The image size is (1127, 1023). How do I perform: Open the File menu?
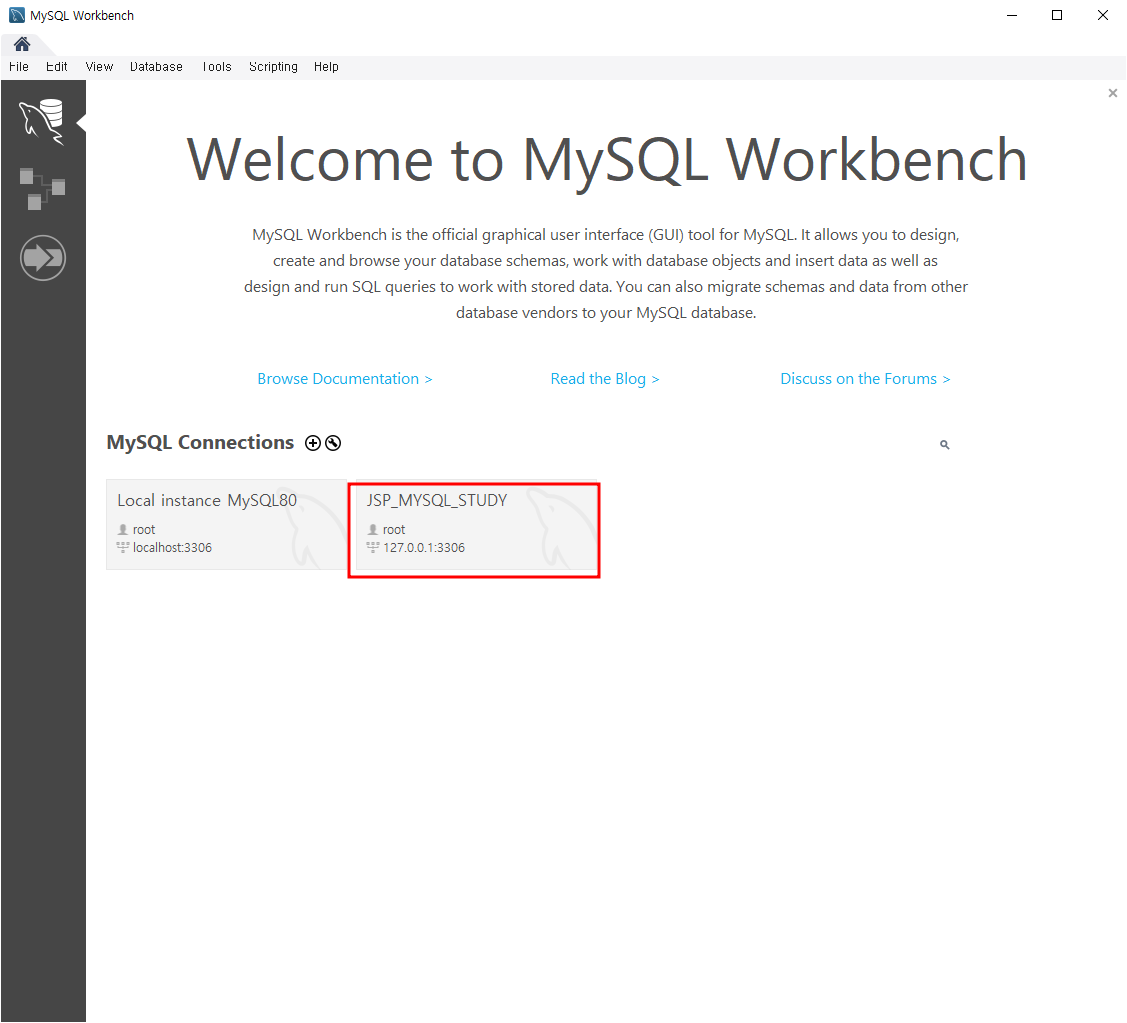pyautogui.click(x=19, y=67)
